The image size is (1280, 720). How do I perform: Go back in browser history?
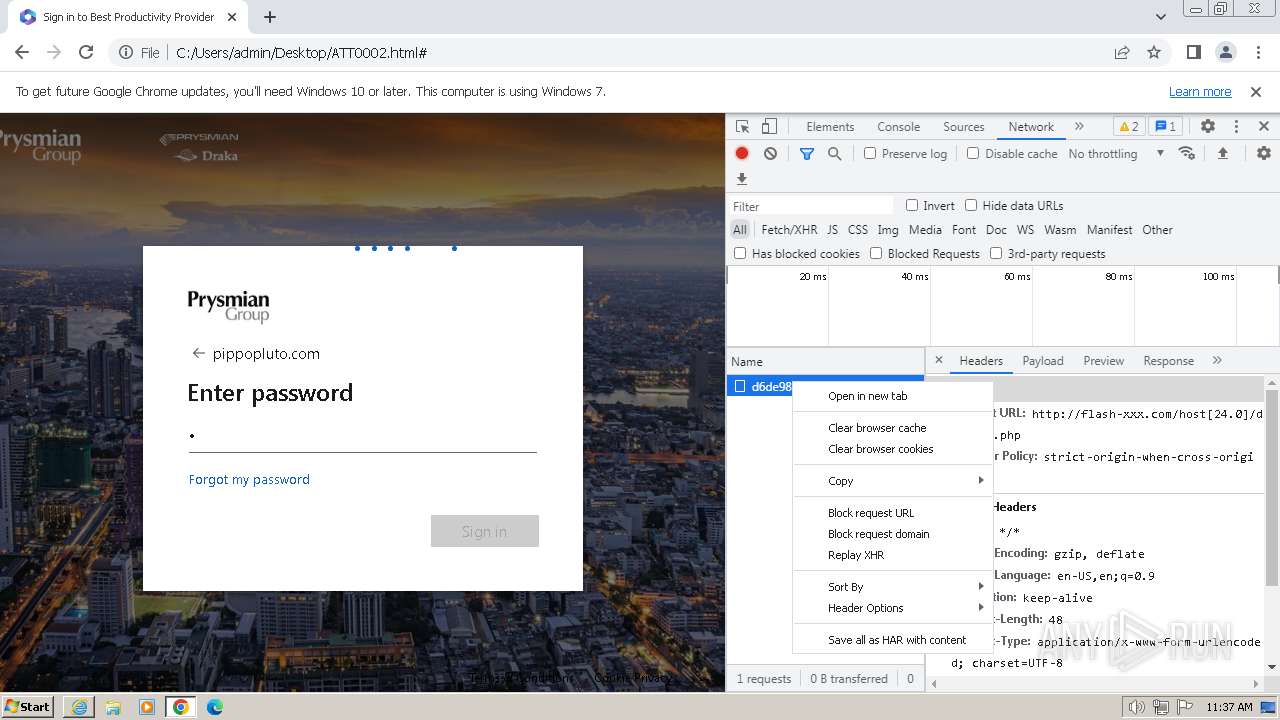tap(22, 53)
